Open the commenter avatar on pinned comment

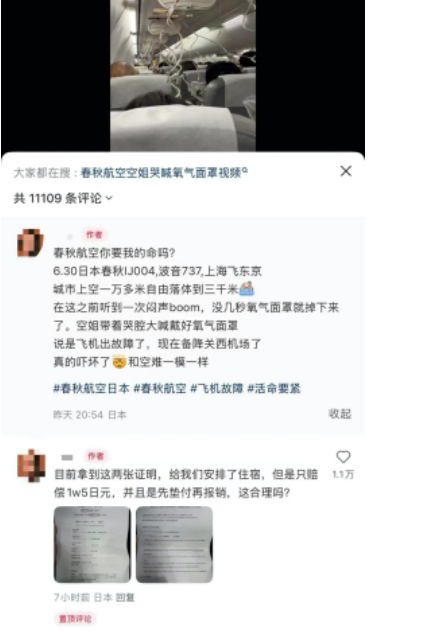click(31, 465)
